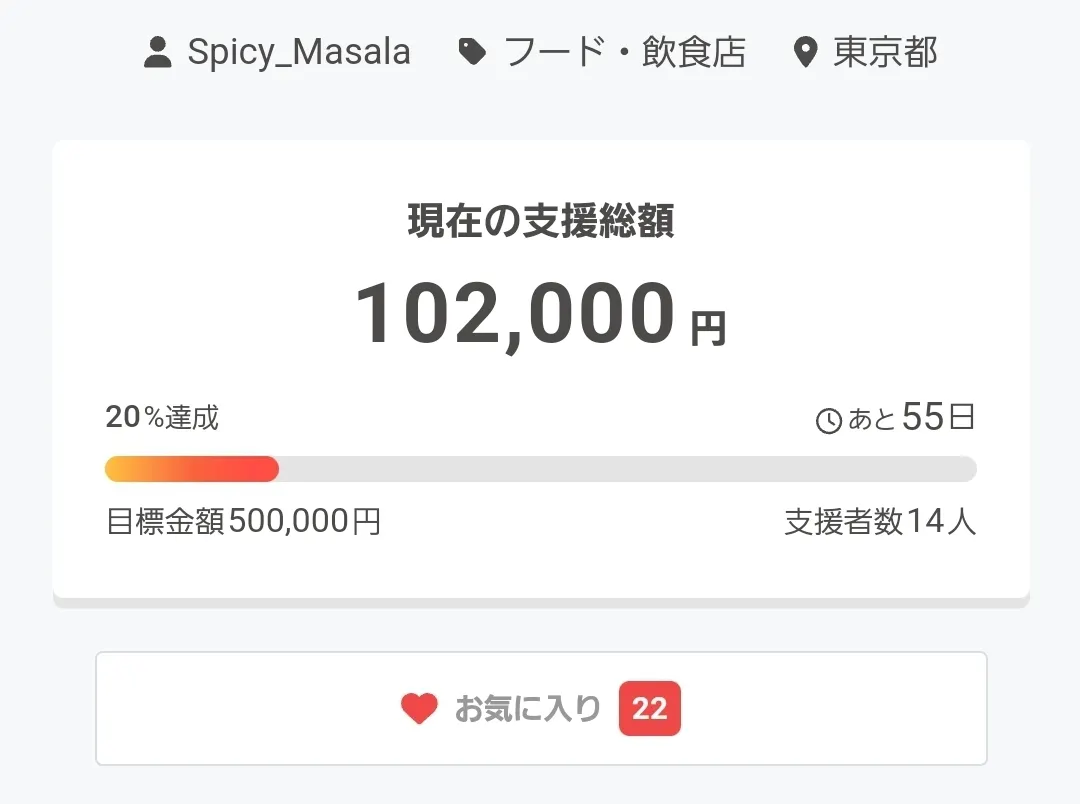Click the 現在の支援総額 heading
The image size is (1080, 804).
click(541, 221)
